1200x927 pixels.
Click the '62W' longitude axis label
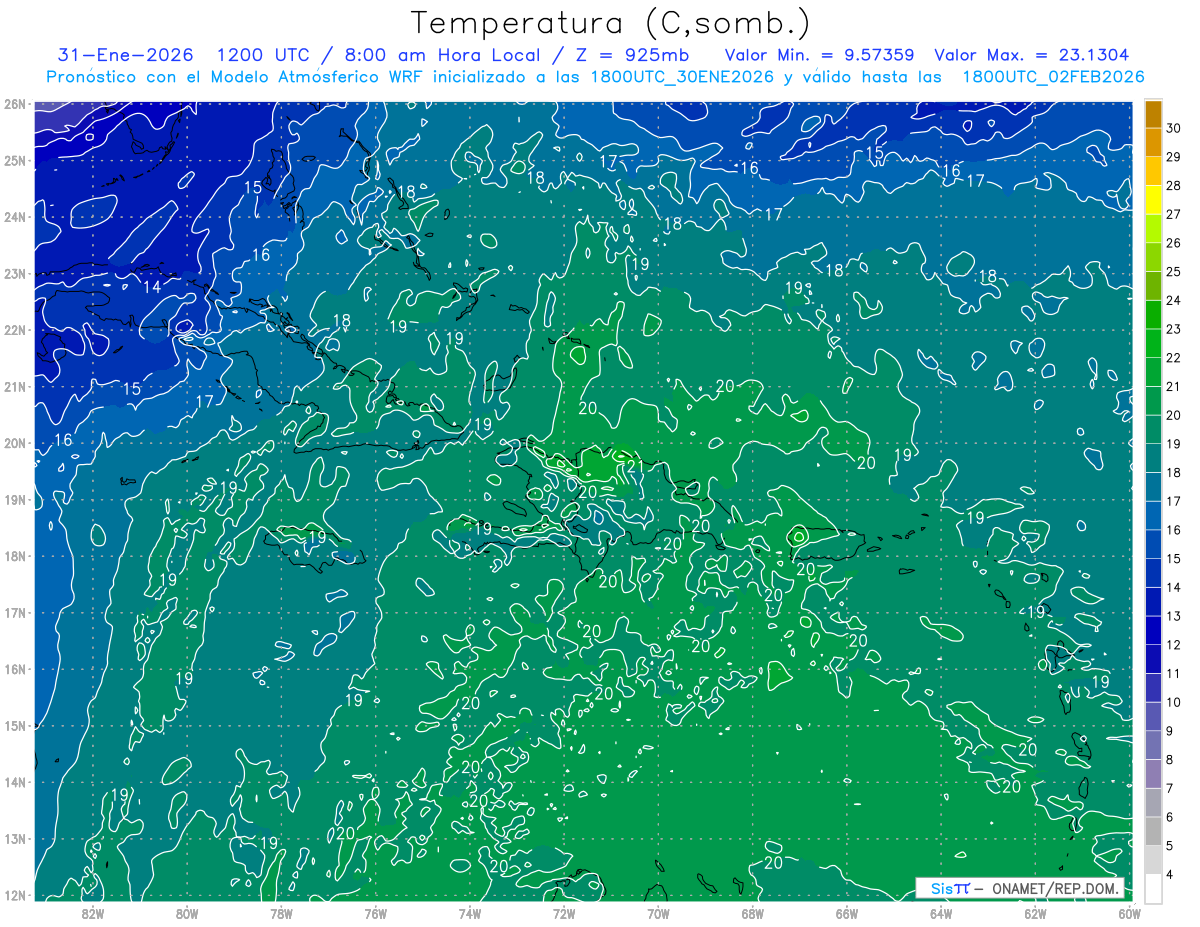1035,913
